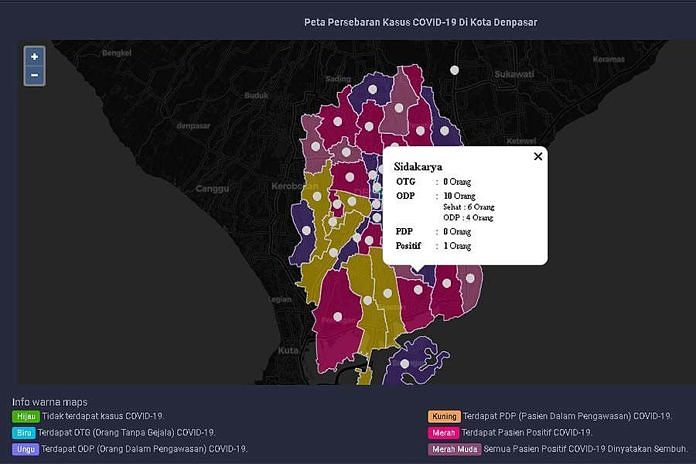Click the Ungu purple legend badge
696x464 pixels.
coord(26,449)
